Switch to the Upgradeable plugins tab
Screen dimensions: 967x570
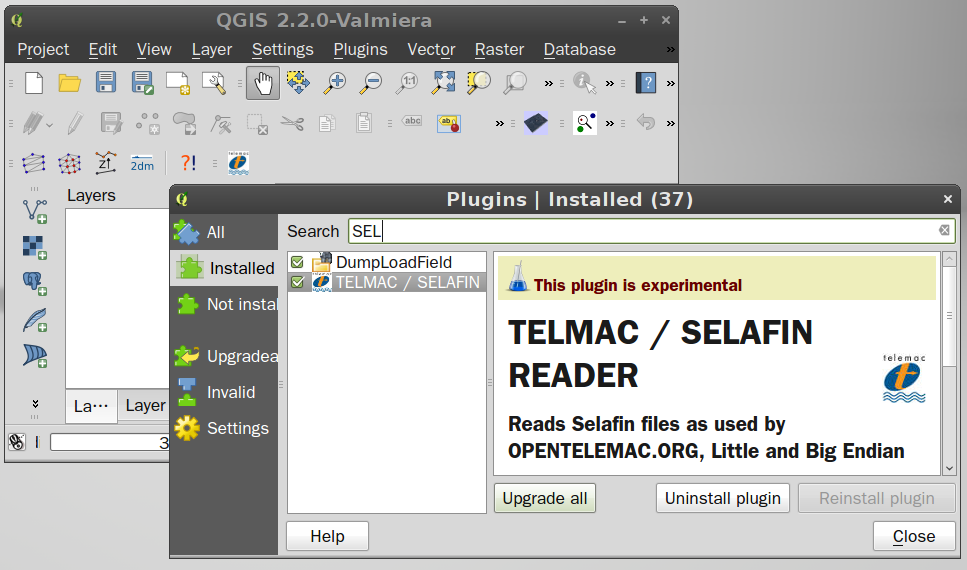pos(224,356)
